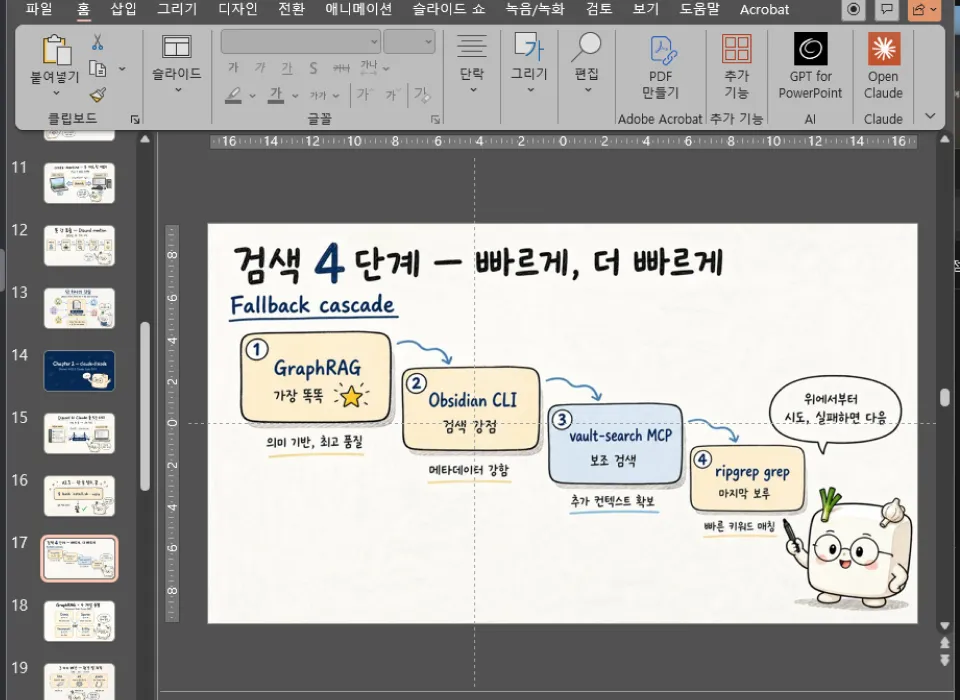
Task: Switch to the 애니메이션 (Animations) tab
Action: 358,9
